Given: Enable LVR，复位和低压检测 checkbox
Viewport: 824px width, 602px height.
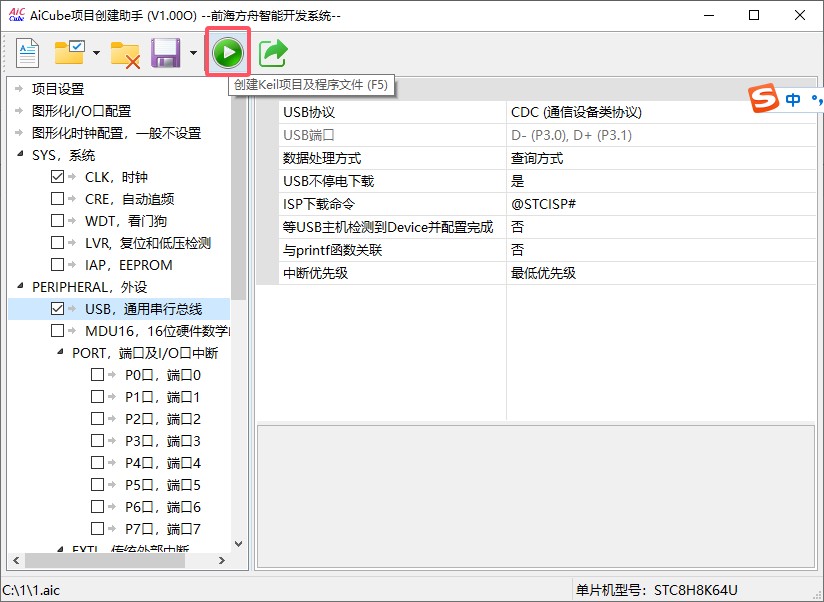Looking at the screenshot, I should coord(57,243).
